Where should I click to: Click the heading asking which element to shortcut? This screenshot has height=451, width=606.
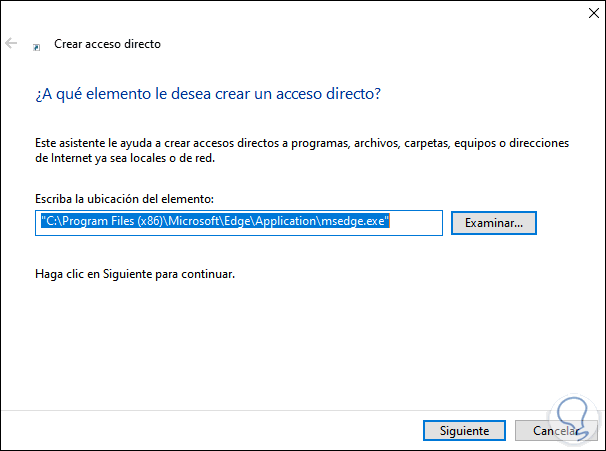coord(208,94)
